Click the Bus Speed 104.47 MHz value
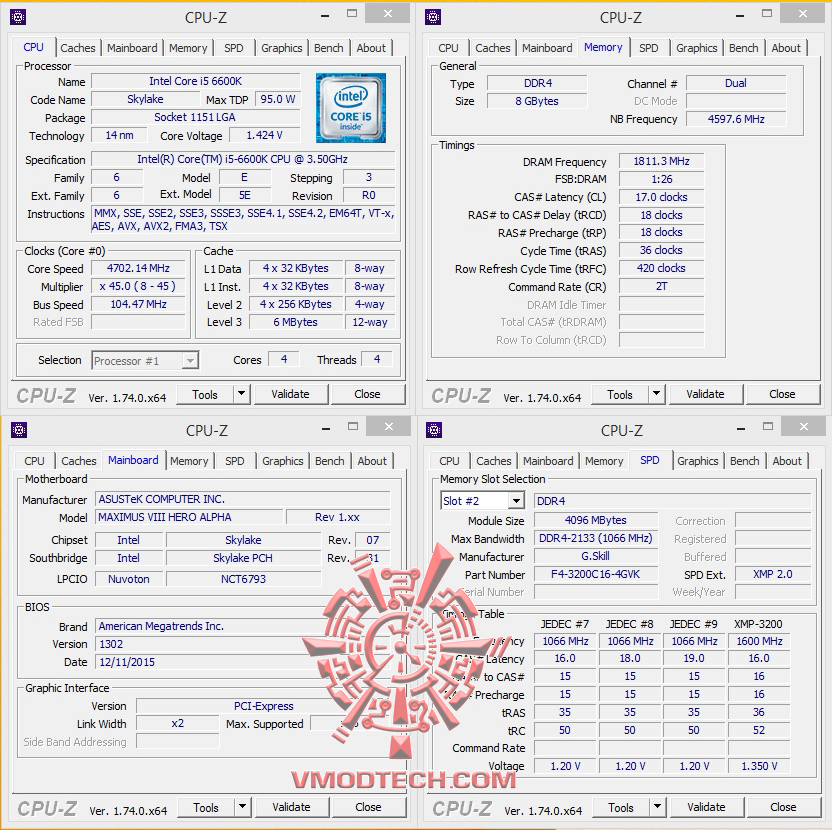This screenshot has height=830, width=832. click(x=138, y=305)
